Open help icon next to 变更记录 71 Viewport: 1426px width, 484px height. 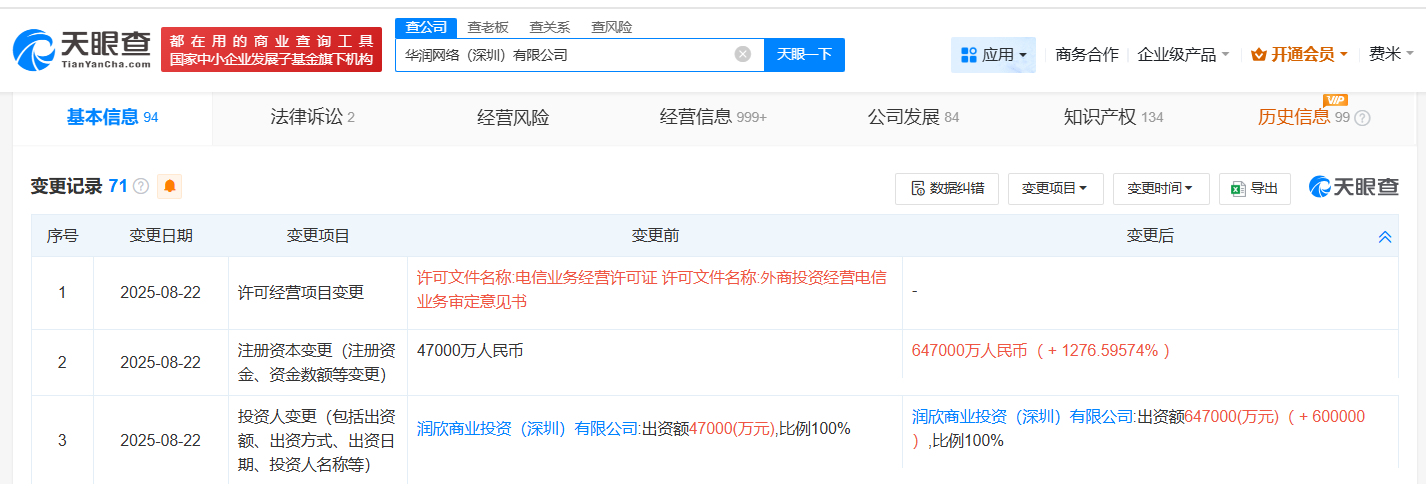(x=141, y=186)
